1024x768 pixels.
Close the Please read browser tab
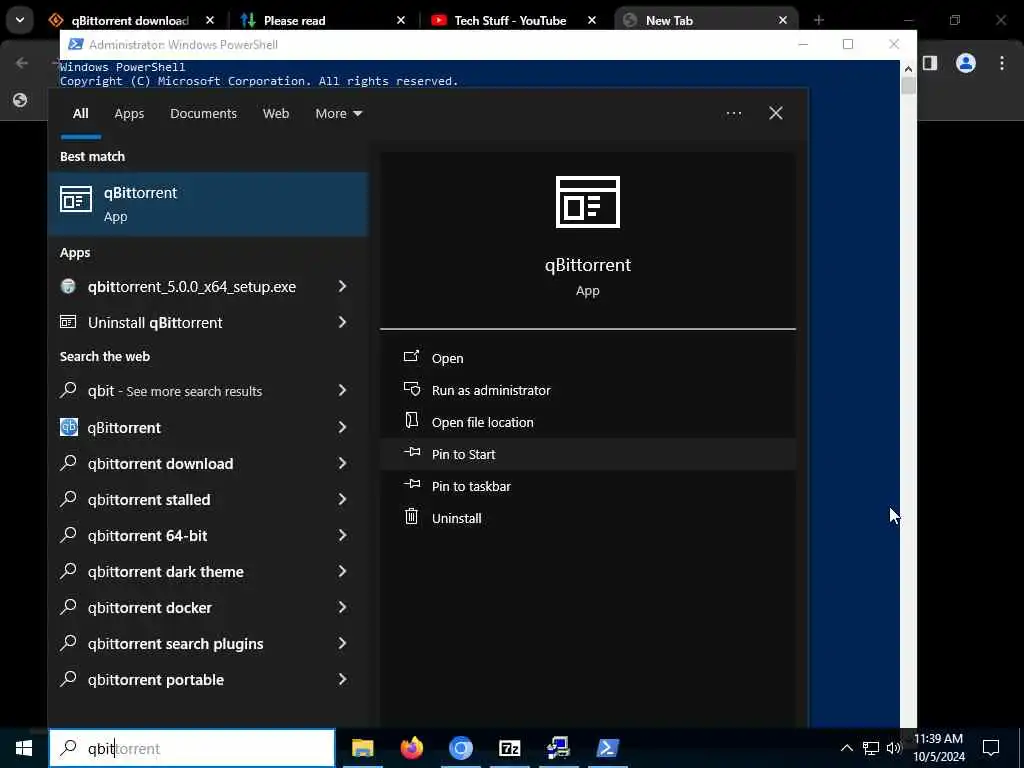coord(401,20)
